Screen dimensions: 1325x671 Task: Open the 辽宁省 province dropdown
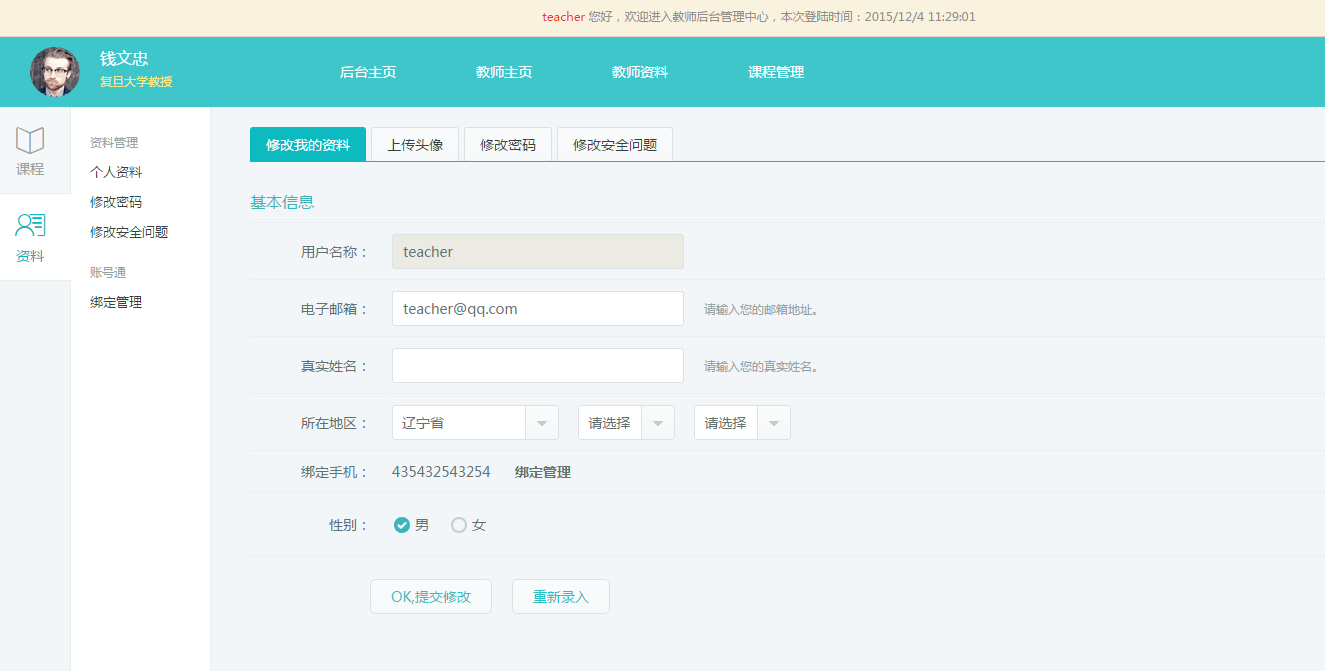pyautogui.click(x=541, y=422)
